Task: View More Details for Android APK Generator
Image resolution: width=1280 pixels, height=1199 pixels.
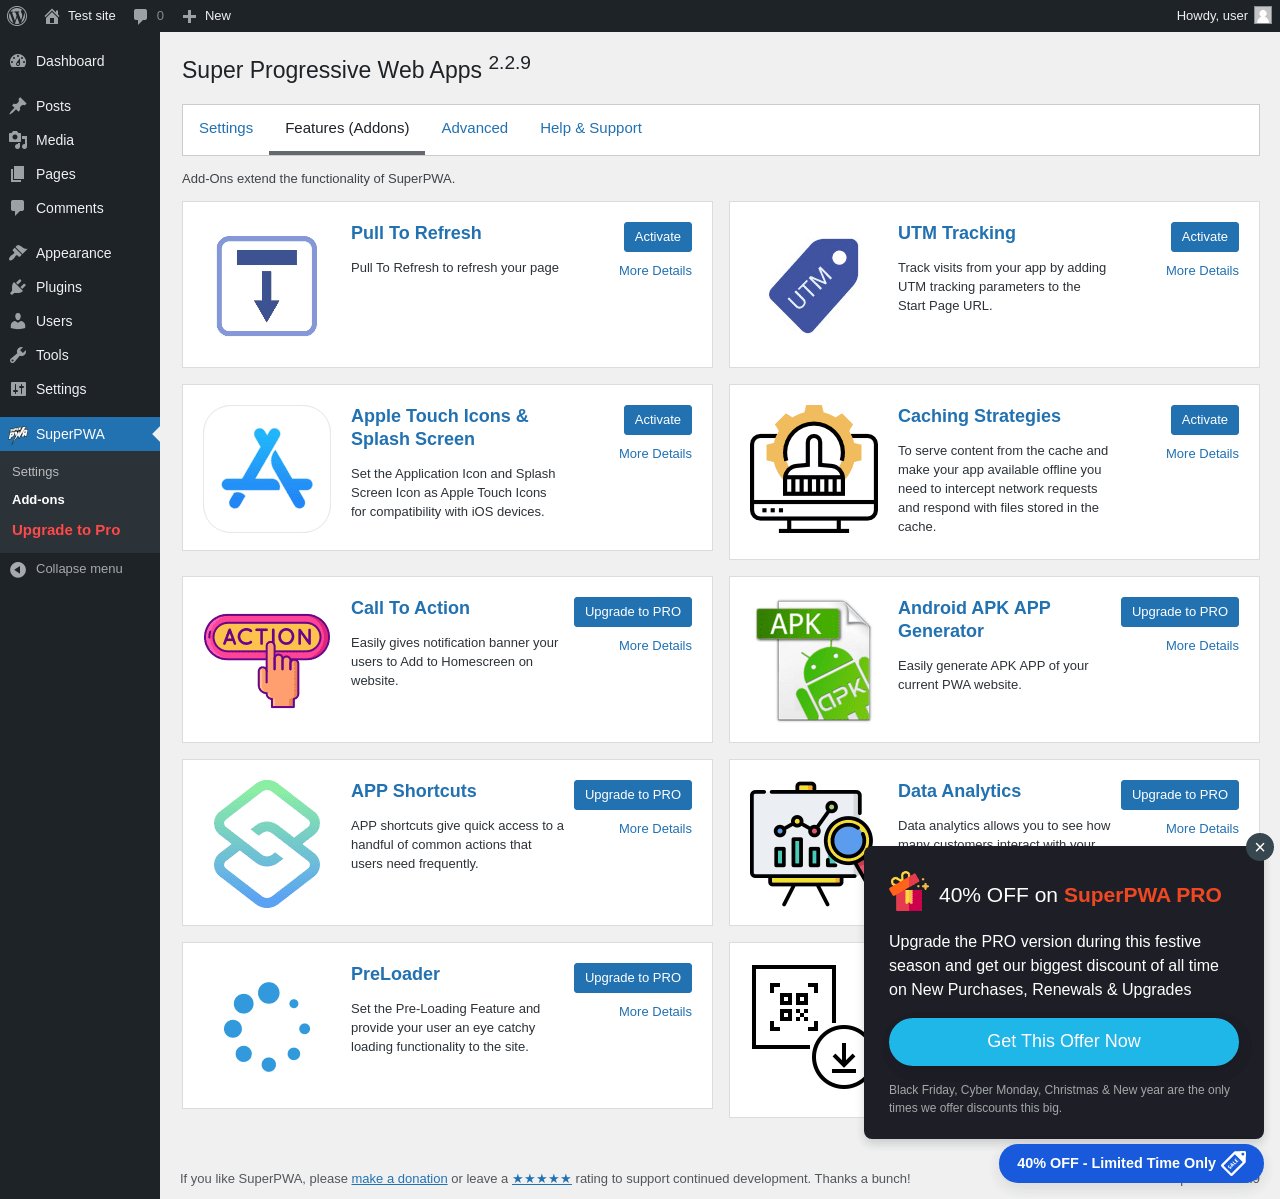Action: tap(1202, 646)
